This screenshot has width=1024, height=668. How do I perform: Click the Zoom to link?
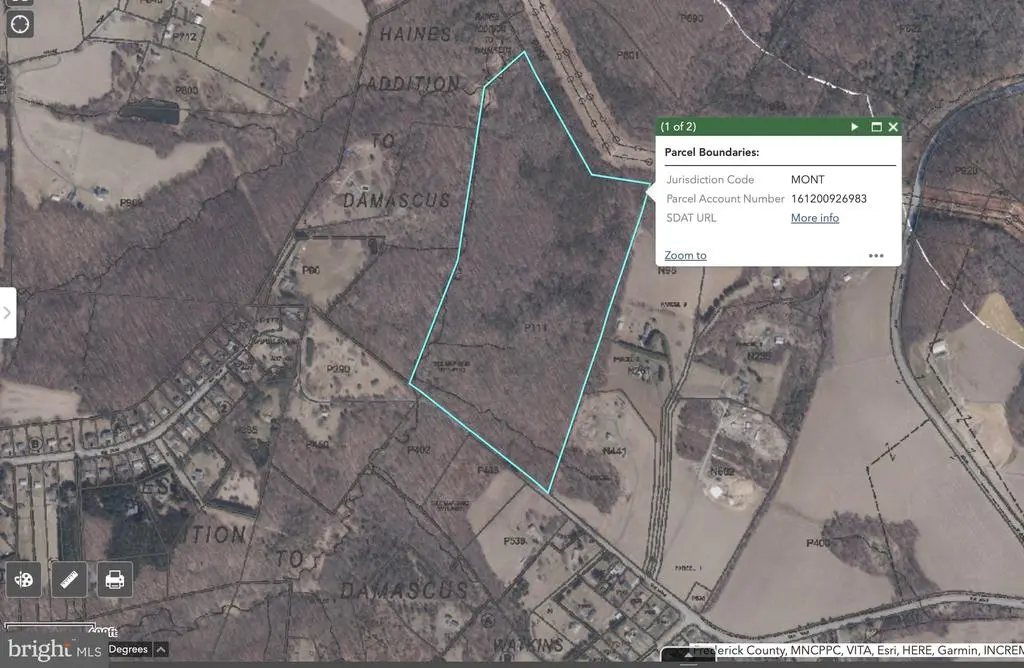685,255
